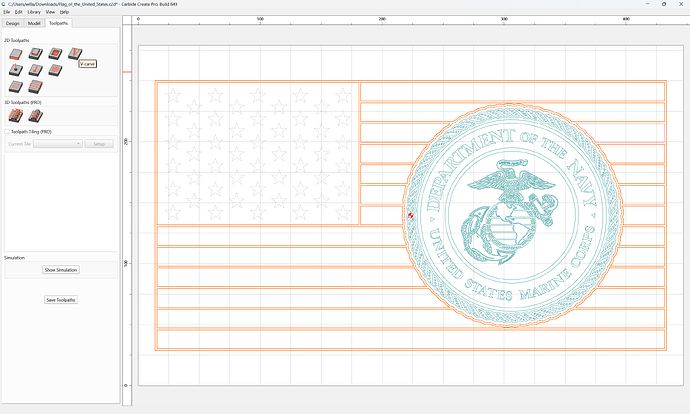Viewport: 690px width, 414px height.
Task: Choose the last icon in the second 2D toolpath row
Action: (x=55, y=70)
